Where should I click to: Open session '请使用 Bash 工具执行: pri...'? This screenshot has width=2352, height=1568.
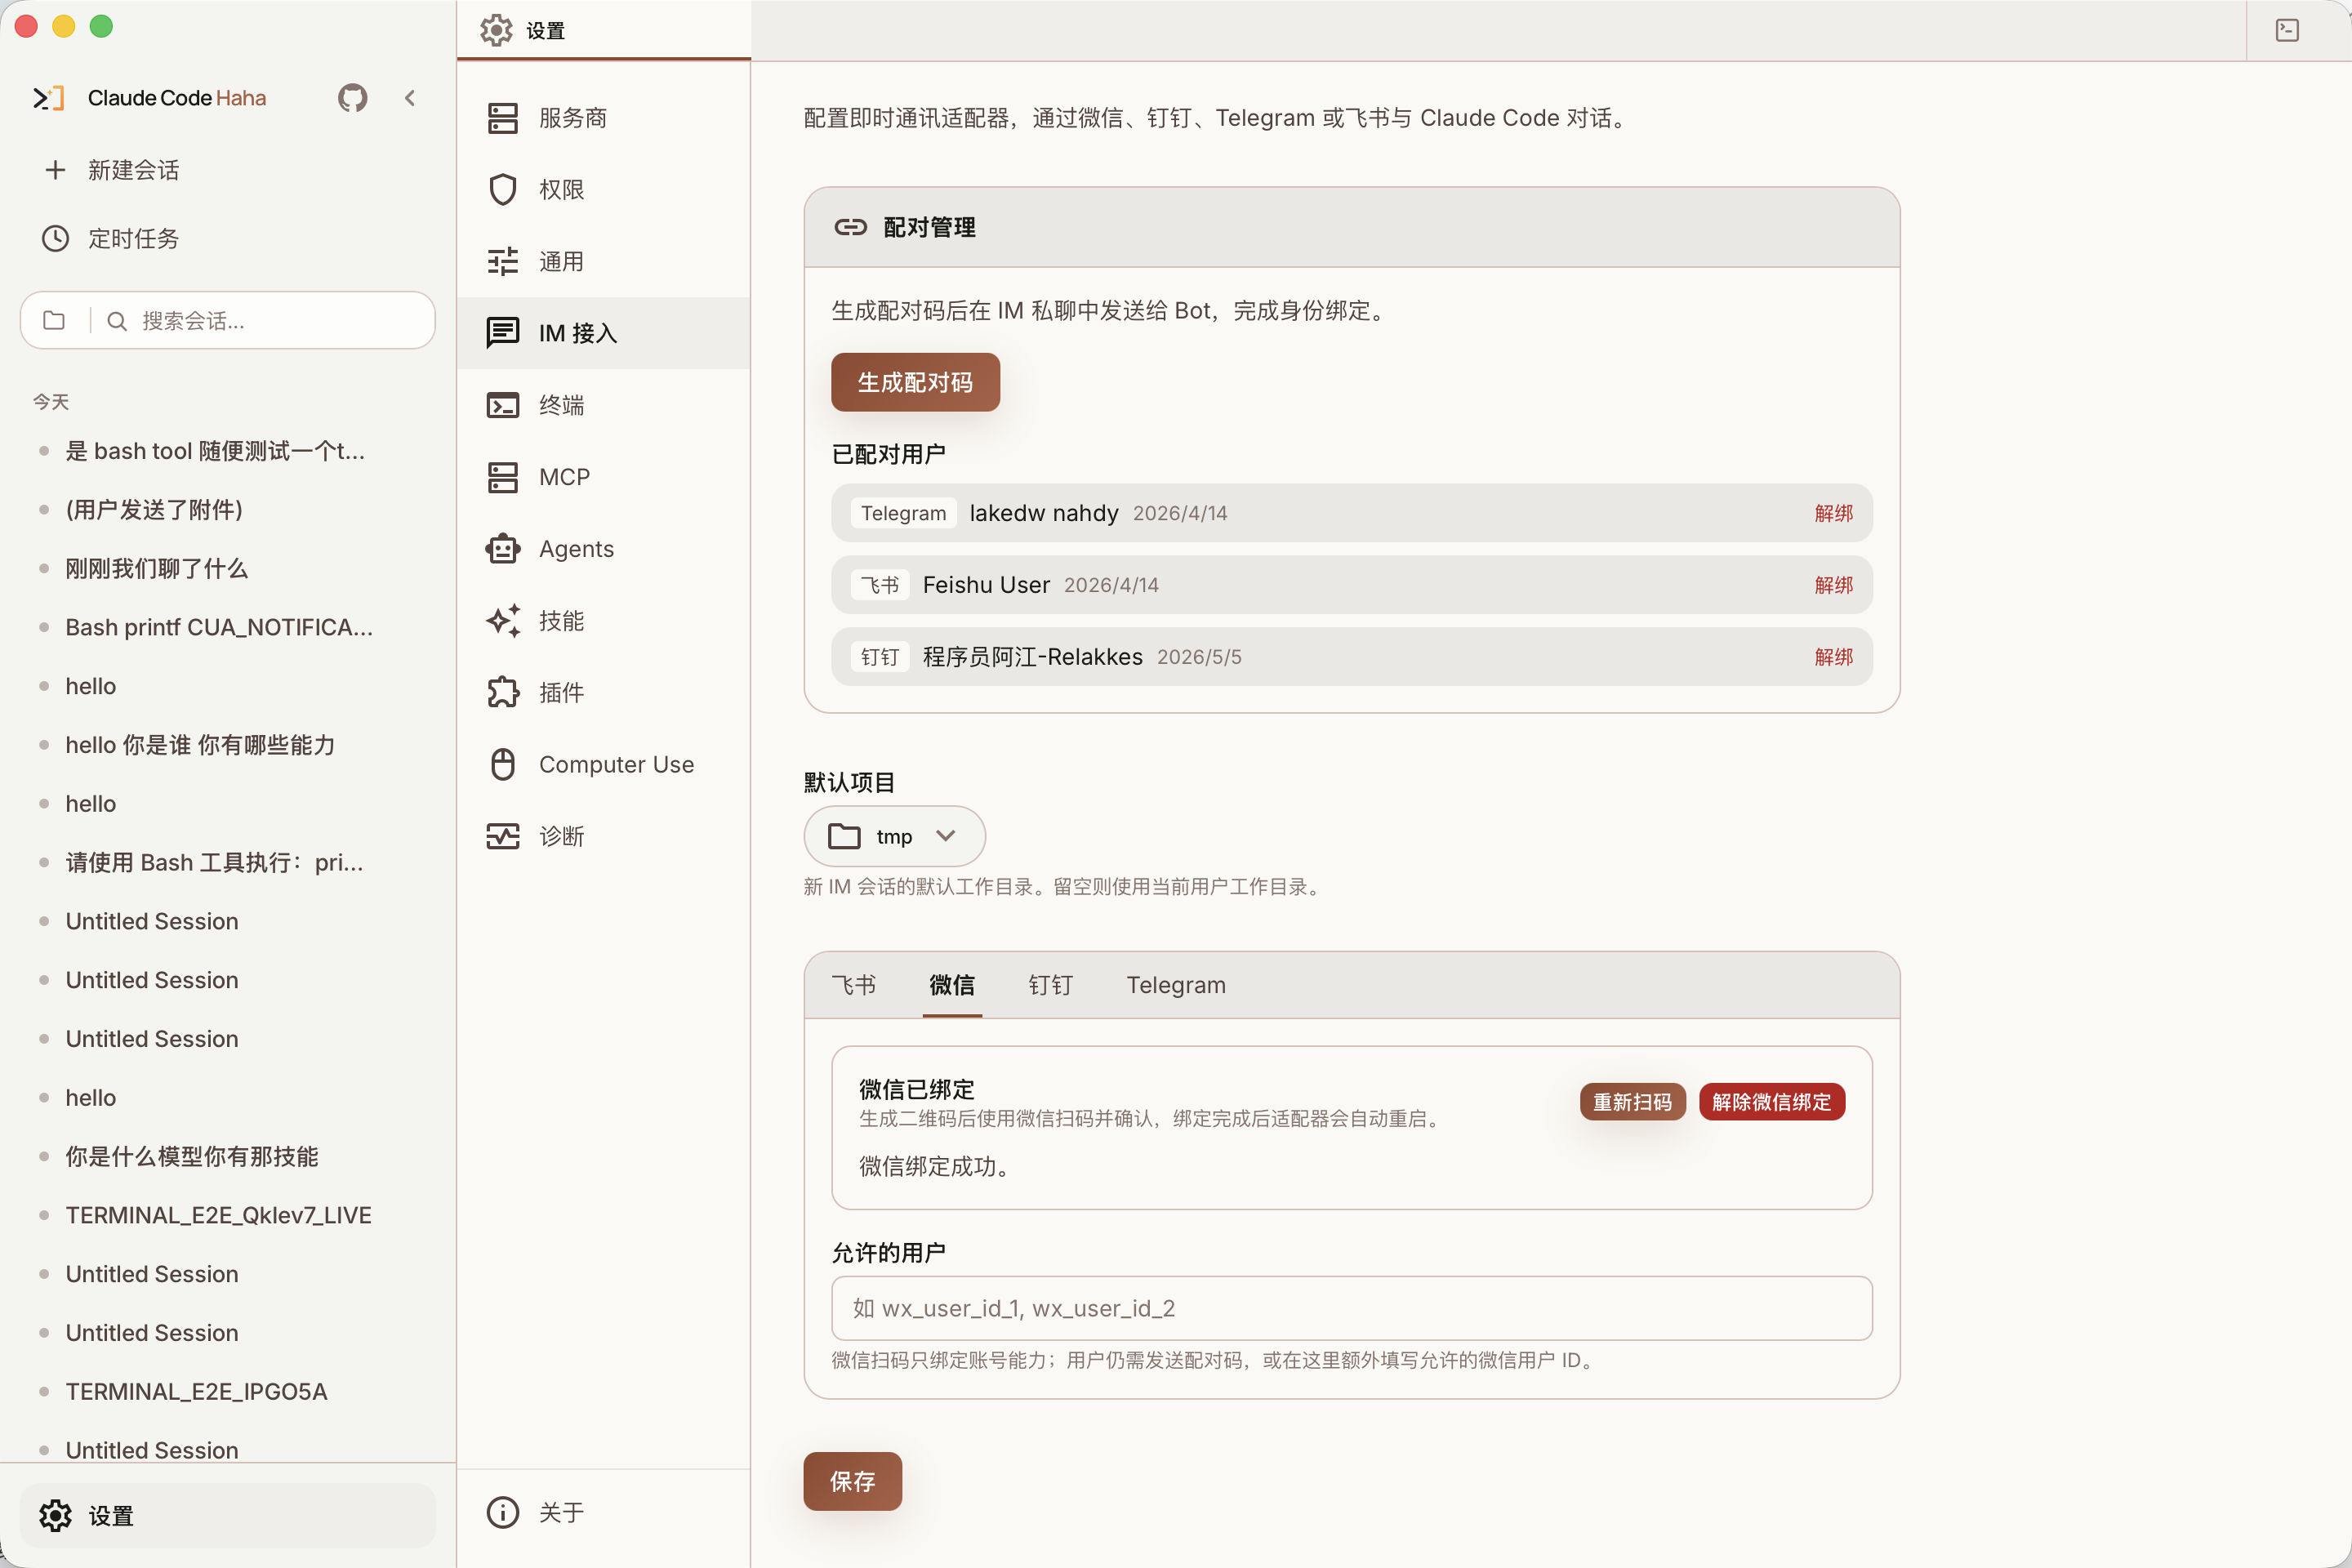point(228,863)
